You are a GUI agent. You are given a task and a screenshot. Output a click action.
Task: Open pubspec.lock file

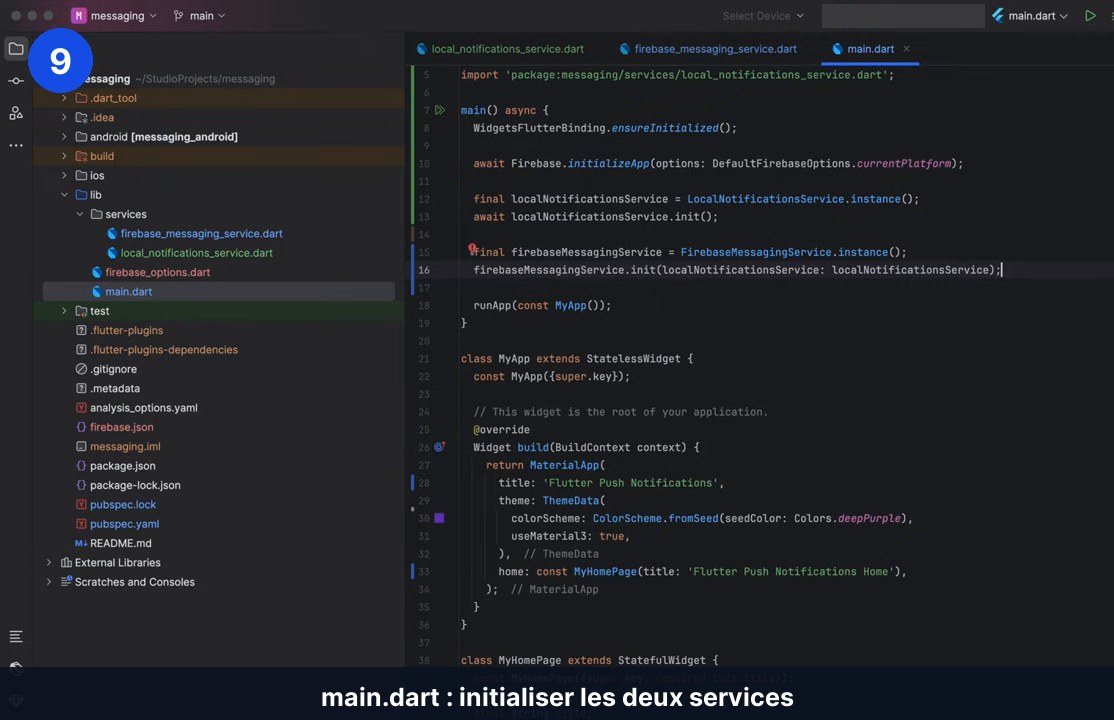click(122, 505)
